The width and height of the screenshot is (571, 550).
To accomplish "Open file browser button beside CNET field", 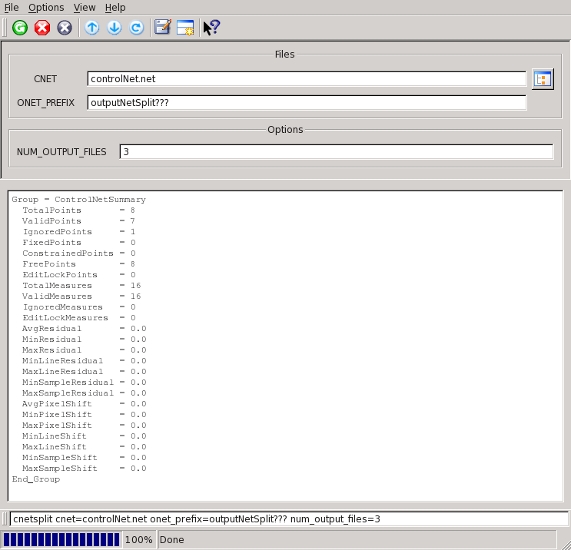I will (543, 79).
